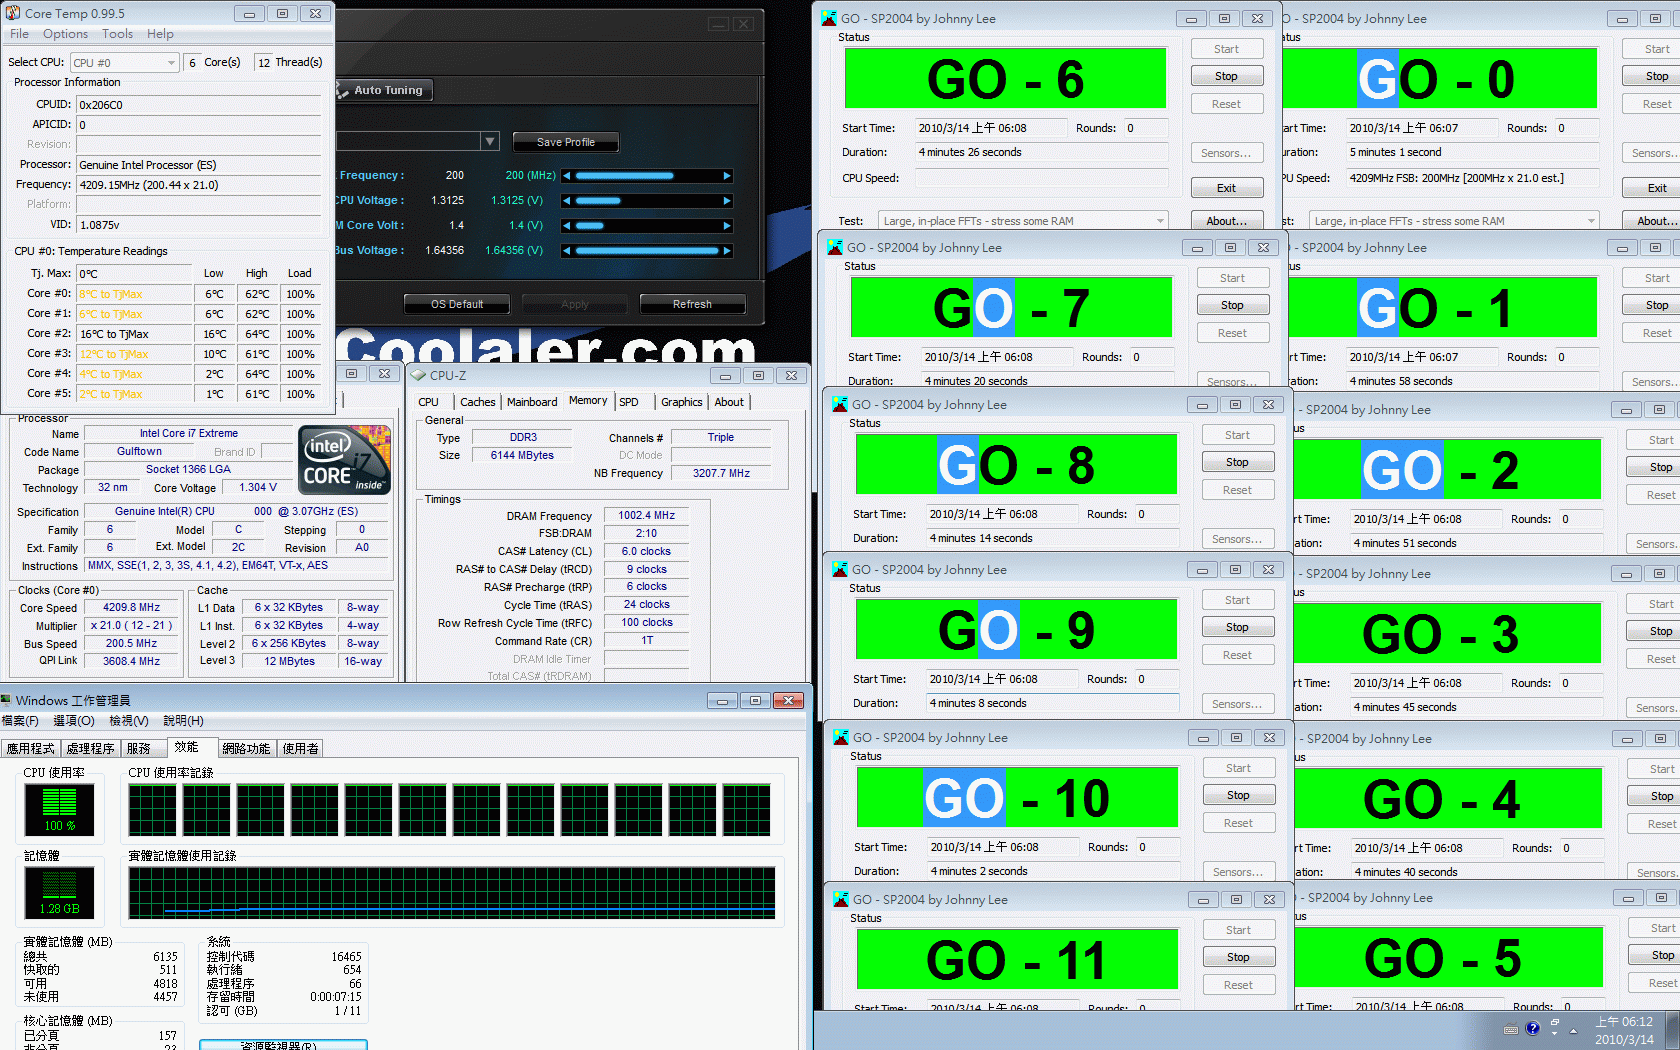Switch to the Graphics tab in CPU-Z
This screenshot has width=1680, height=1050.
tap(681, 402)
